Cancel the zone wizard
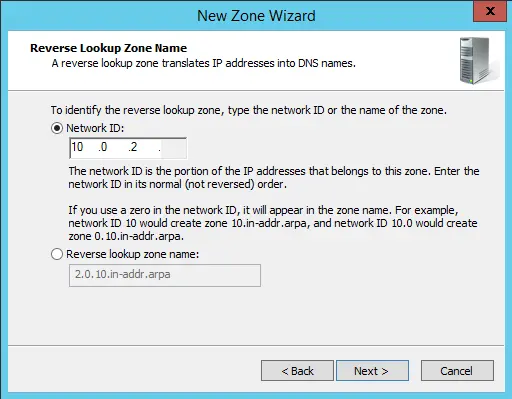Image resolution: width=512 pixels, height=399 pixels. coord(457,370)
